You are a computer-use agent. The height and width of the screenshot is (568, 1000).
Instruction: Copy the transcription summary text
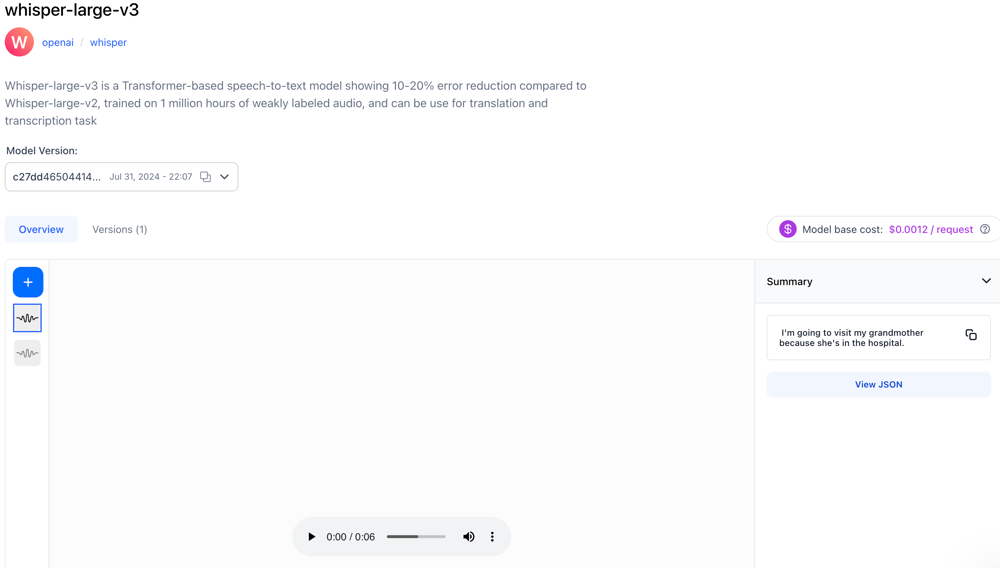click(971, 335)
